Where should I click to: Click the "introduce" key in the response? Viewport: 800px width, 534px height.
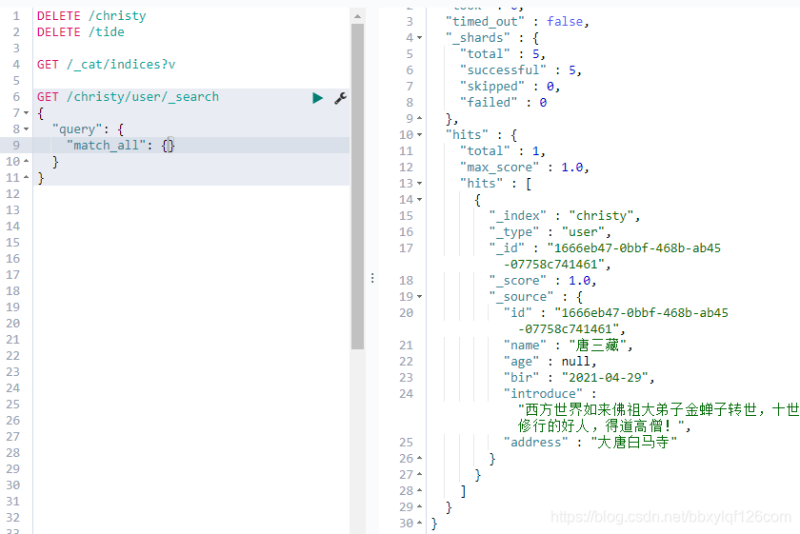[x=543, y=394]
